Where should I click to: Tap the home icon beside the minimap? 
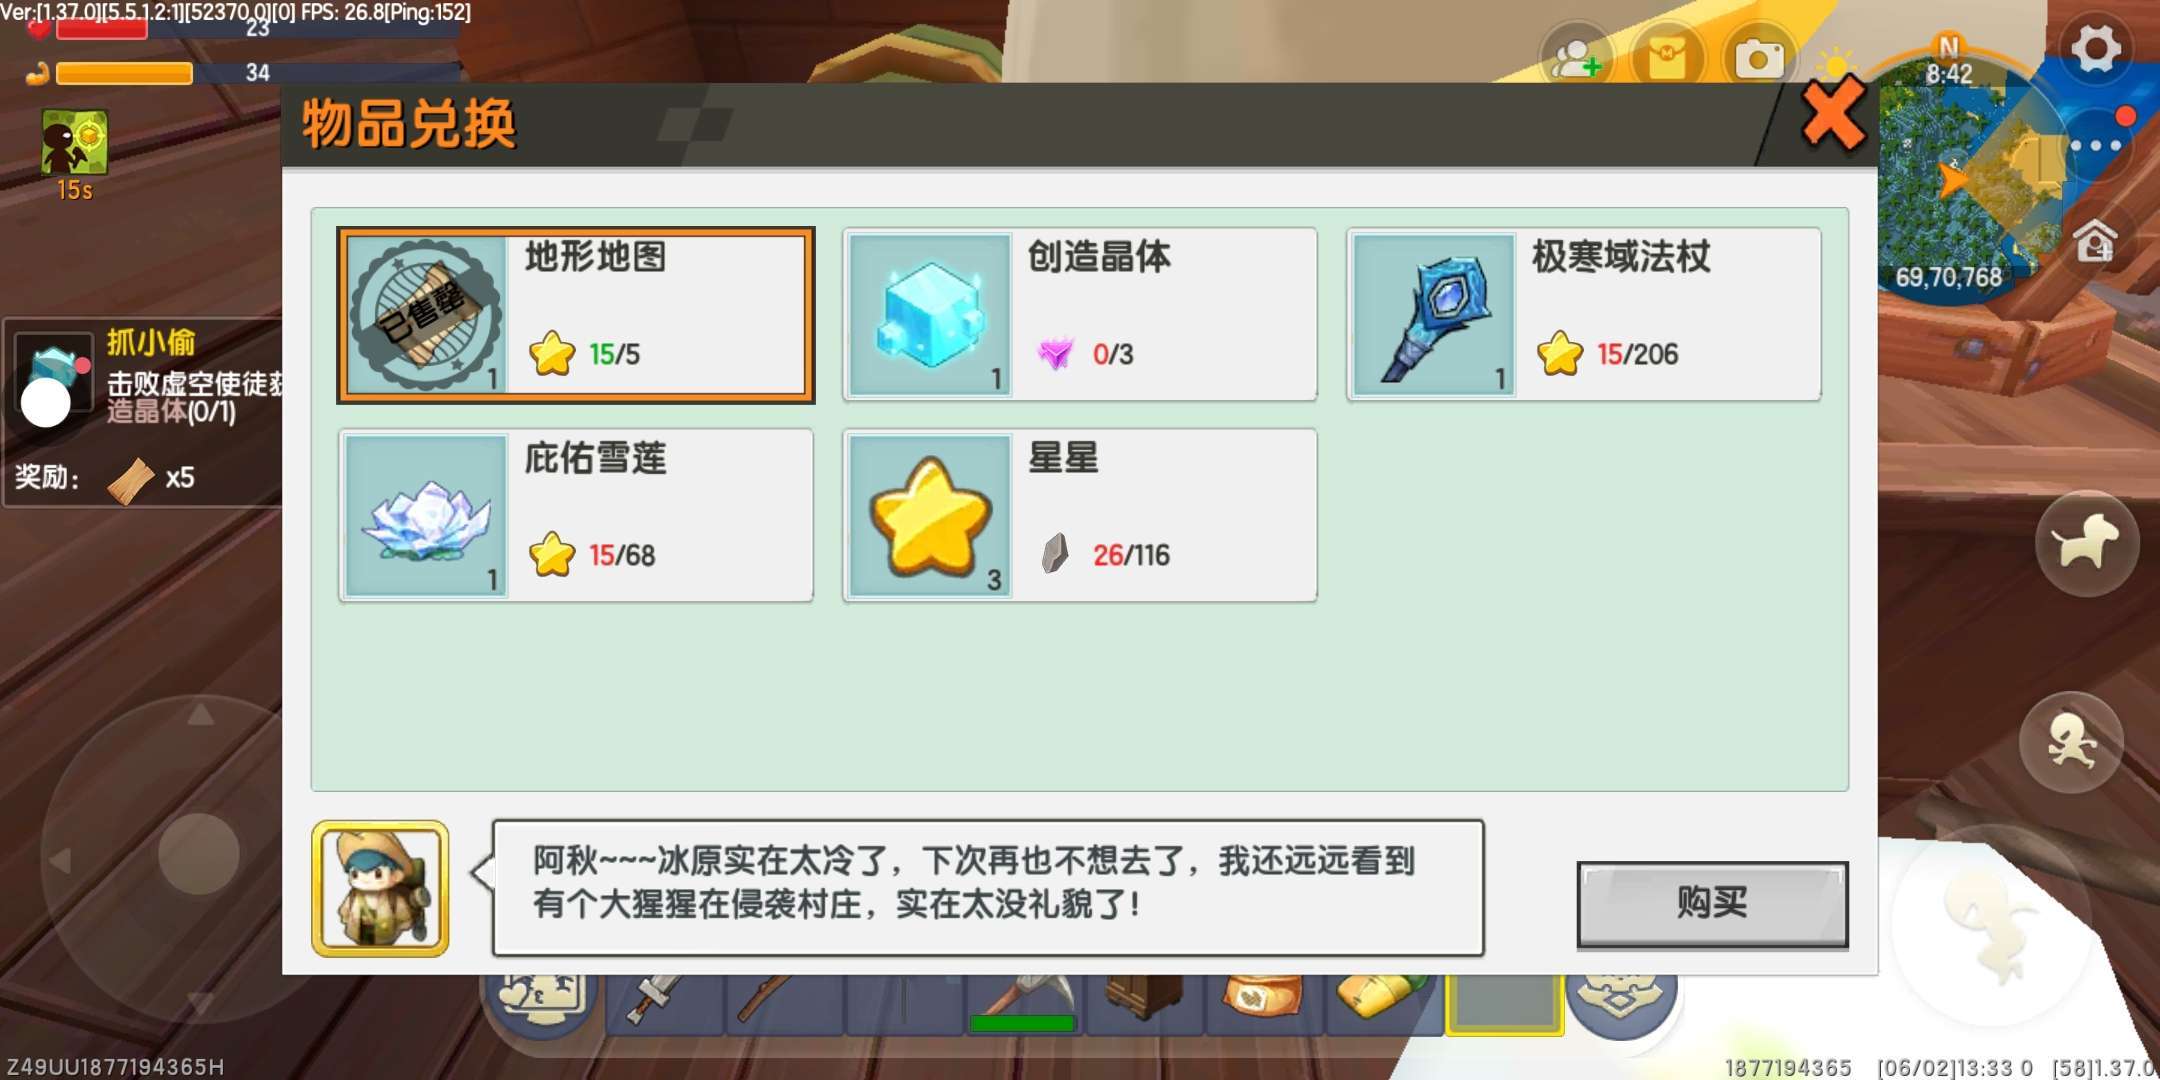(x=2095, y=240)
